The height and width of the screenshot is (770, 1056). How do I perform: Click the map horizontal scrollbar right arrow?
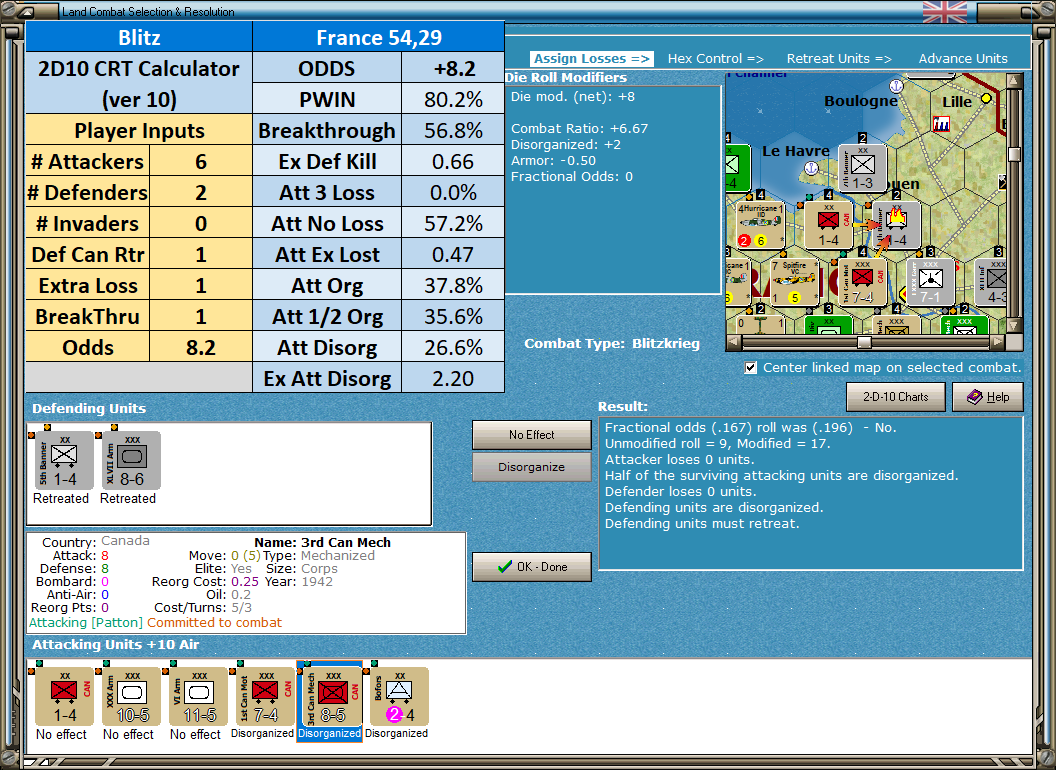997,342
